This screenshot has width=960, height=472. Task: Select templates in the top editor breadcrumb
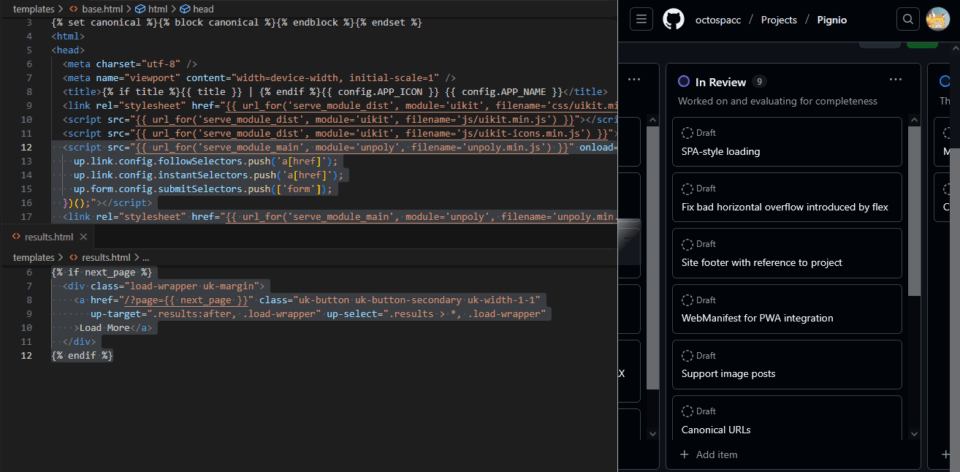(x=34, y=9)
